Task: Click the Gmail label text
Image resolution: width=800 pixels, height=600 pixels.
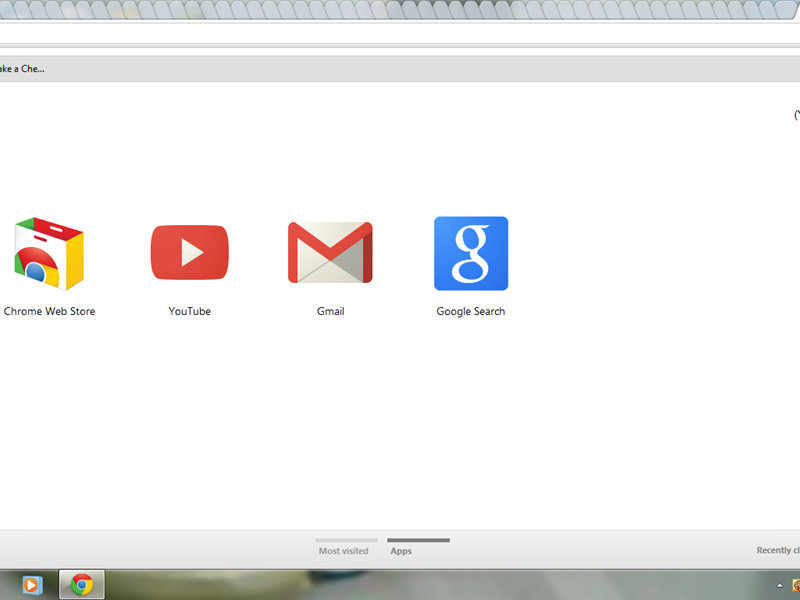Action: tap(330, 311)
